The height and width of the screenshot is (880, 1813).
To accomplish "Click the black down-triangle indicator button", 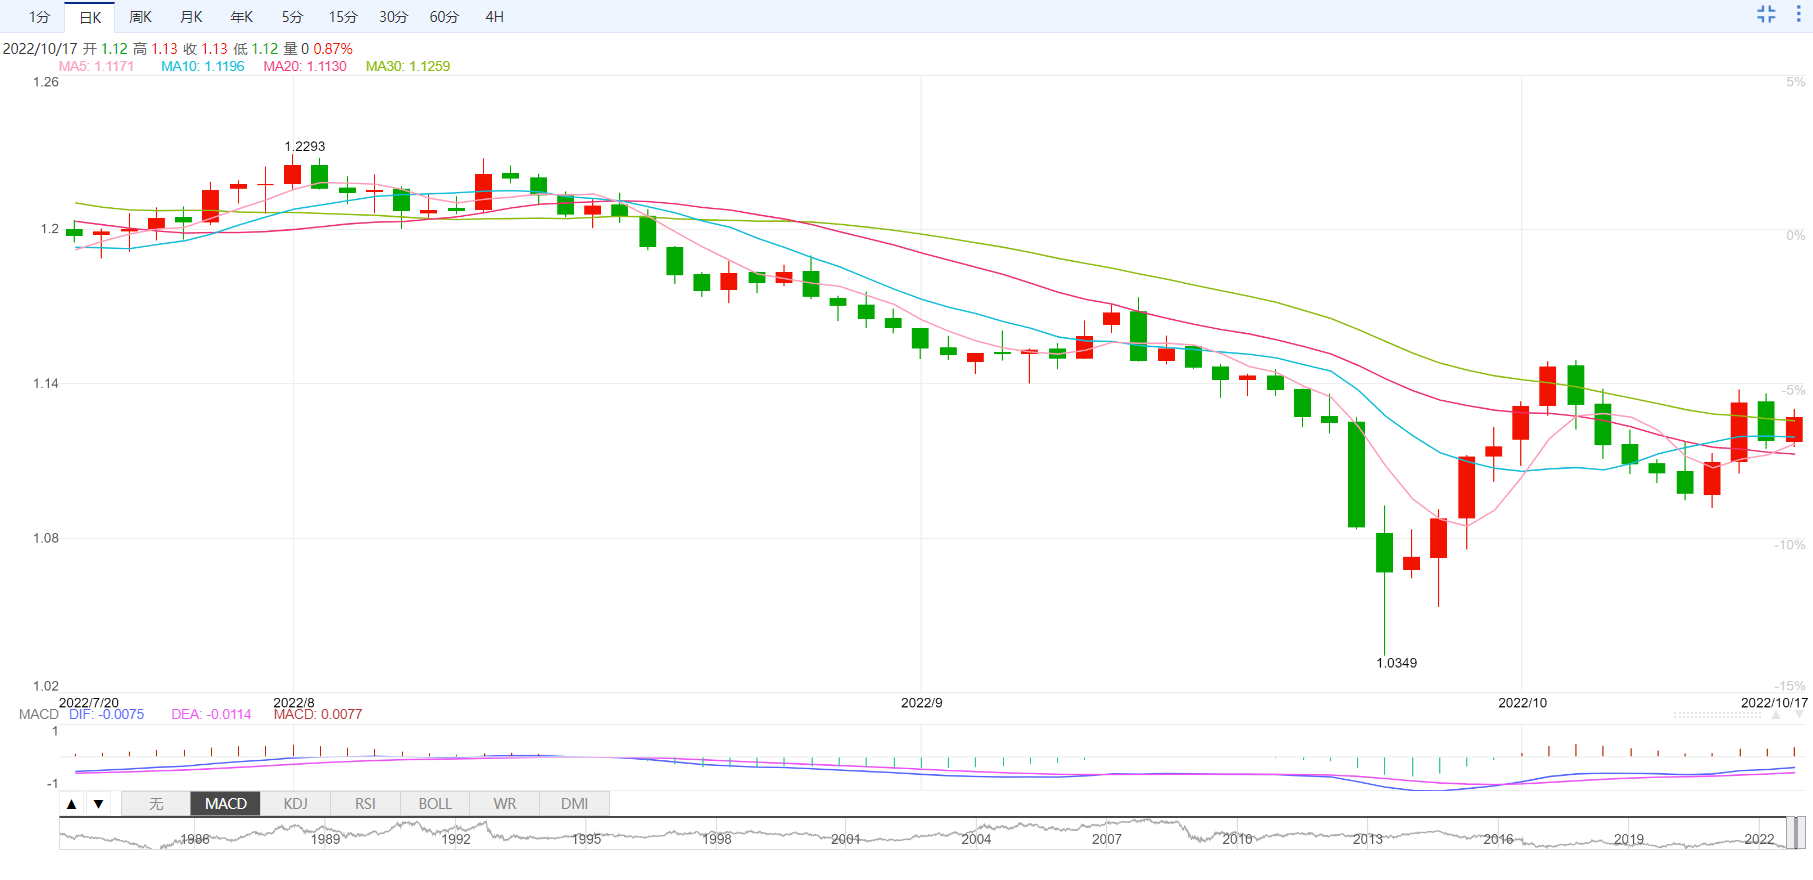I will click(x=98, y=804).
